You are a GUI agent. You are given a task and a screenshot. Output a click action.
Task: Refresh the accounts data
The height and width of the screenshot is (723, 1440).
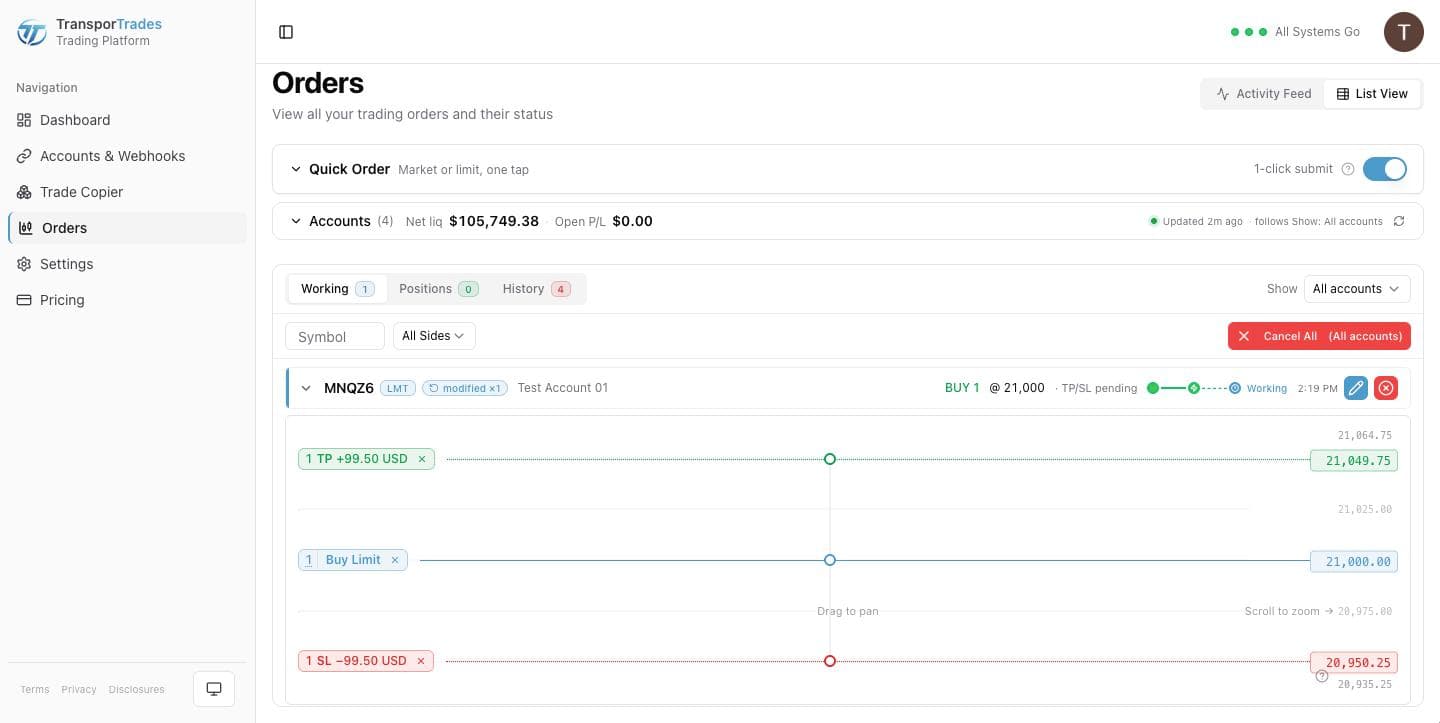(1399, 221)
